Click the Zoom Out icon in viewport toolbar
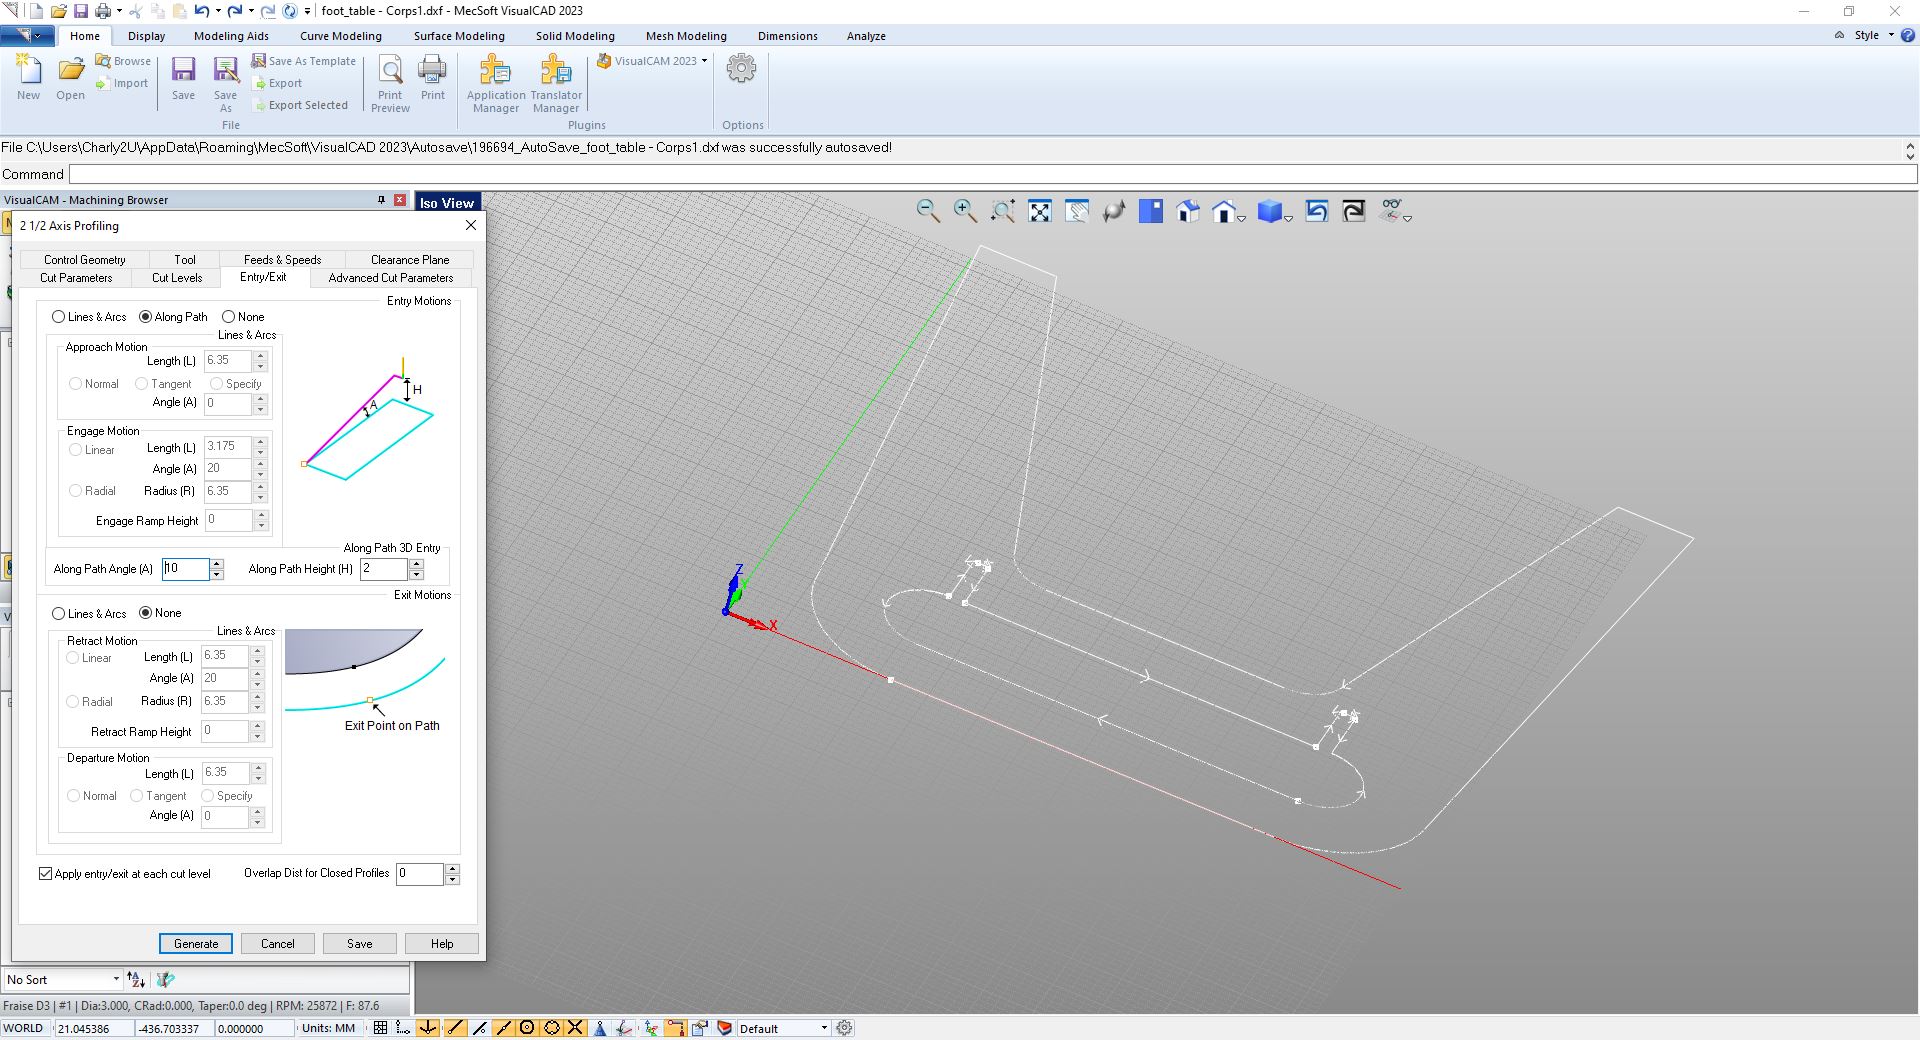Image resolution: width=1920 pixels, height=1040 pixels. pos(928,211)
